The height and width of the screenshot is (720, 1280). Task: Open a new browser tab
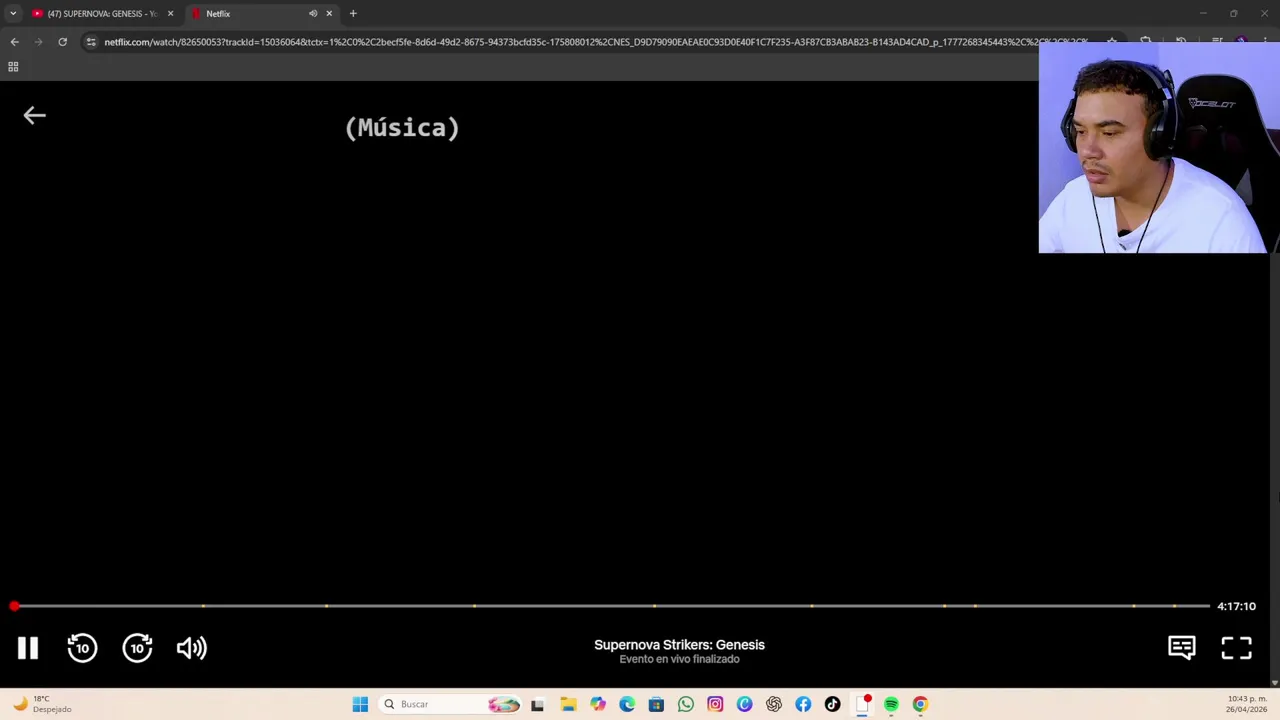click(353, 14)
